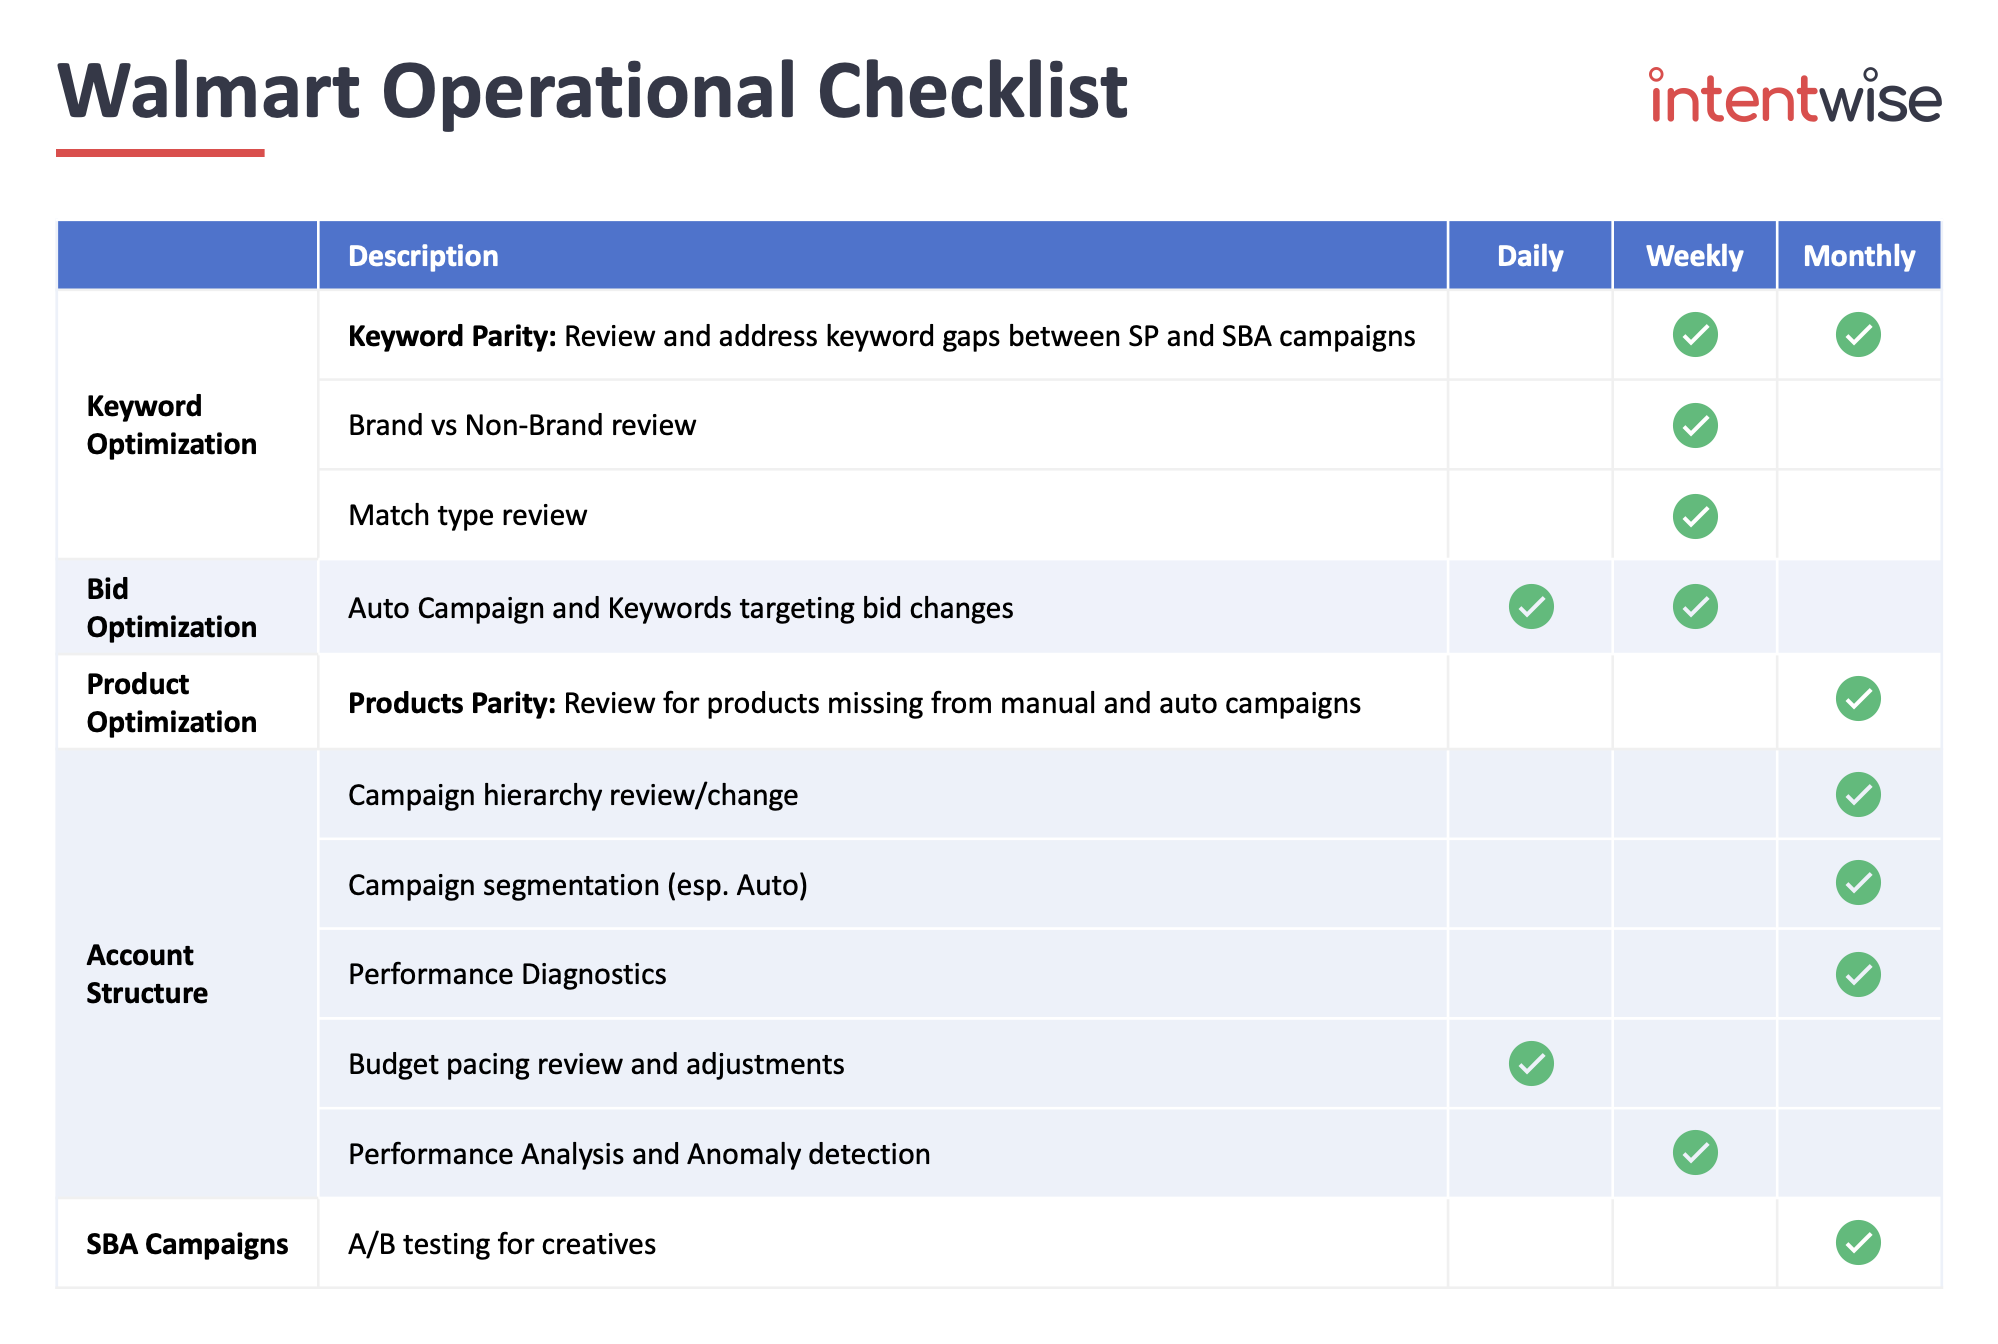Click the Monthly check for Campaign segmentation
The width and height of the screenshot is (1998, 1344).
pyautogui.click(x=1858, y=883)
